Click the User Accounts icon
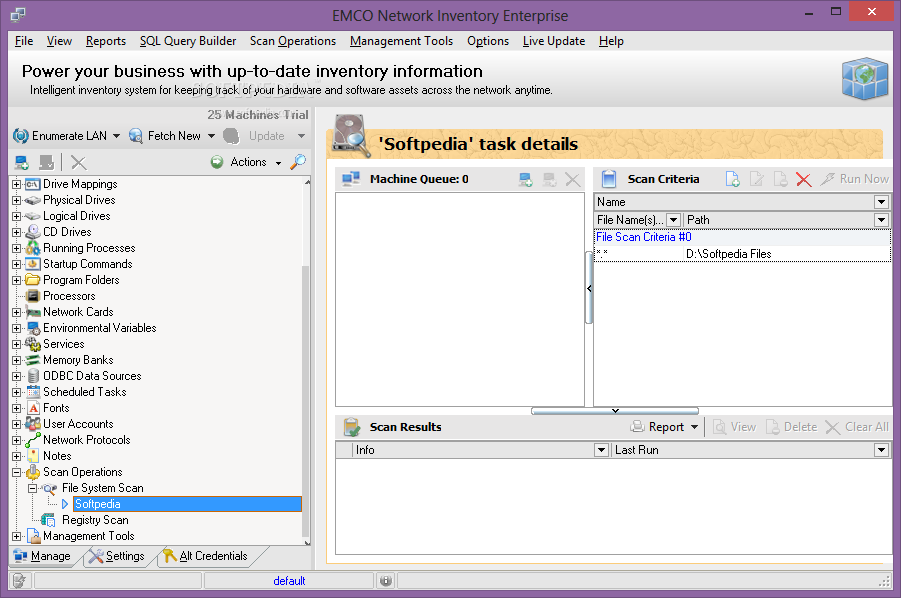The width and height of the screenshot is (901, 598). point(33,424)
